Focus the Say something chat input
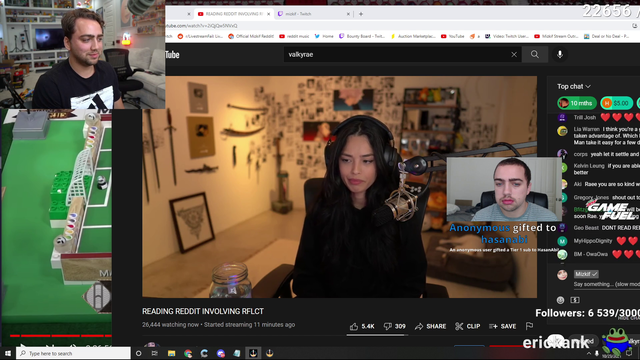The width and height of the screenshot is (640, 360). coord(606,284)
